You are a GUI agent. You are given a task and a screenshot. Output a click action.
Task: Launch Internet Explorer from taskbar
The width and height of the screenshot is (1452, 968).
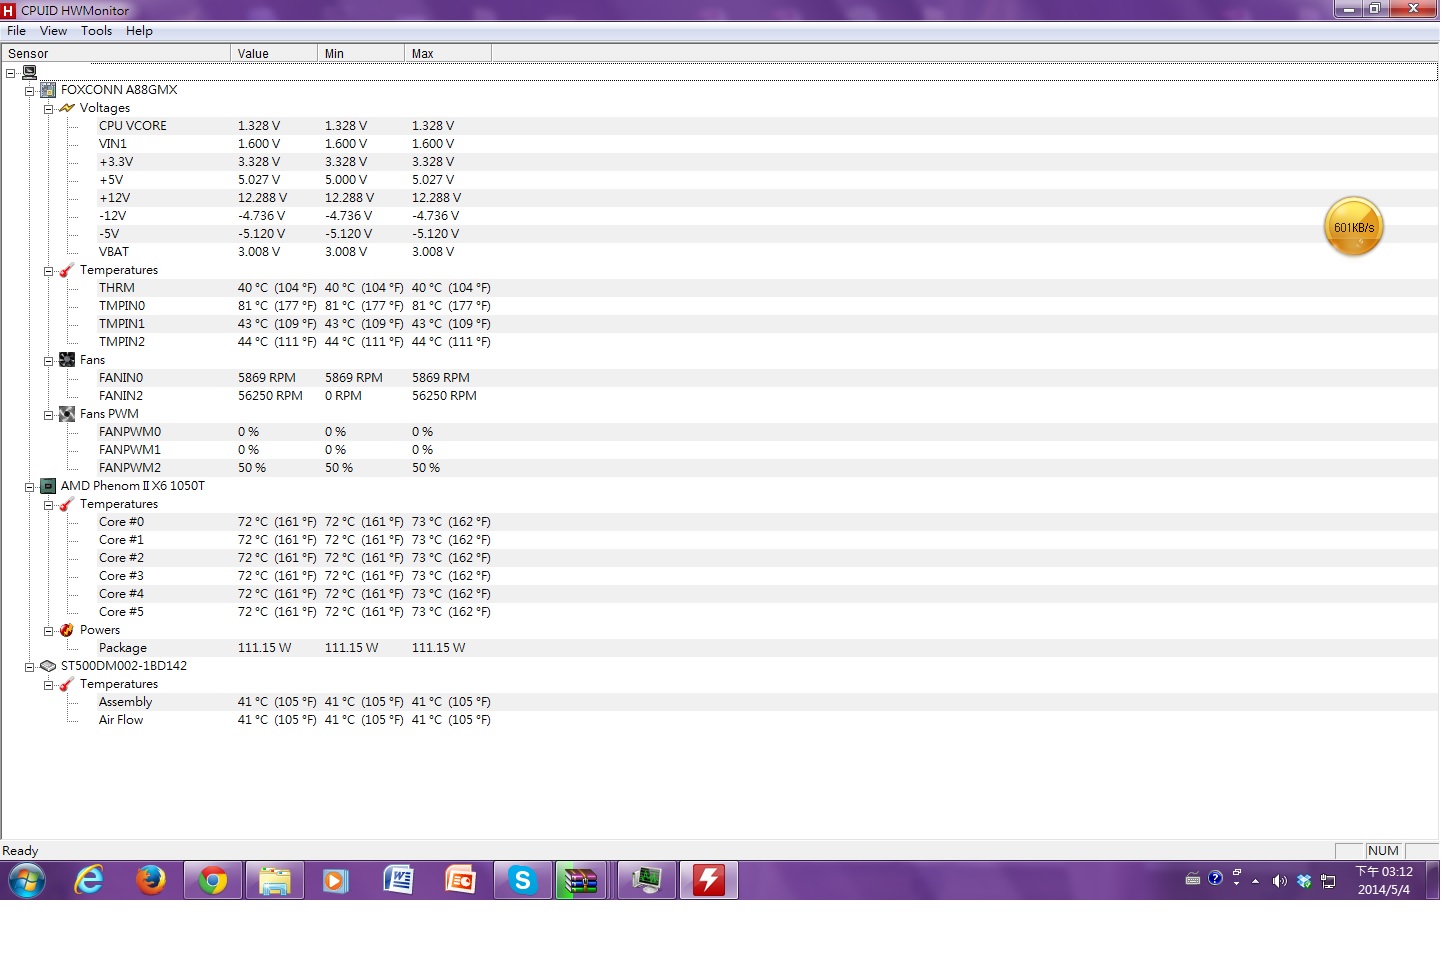pyautogui.click(x=89, y=881)
